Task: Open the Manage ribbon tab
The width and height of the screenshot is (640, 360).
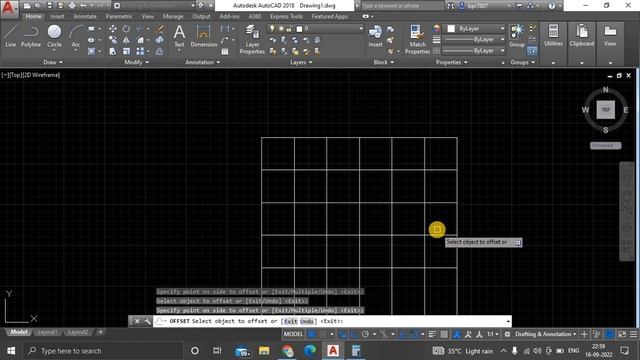Action: click(x=173, y=16)
